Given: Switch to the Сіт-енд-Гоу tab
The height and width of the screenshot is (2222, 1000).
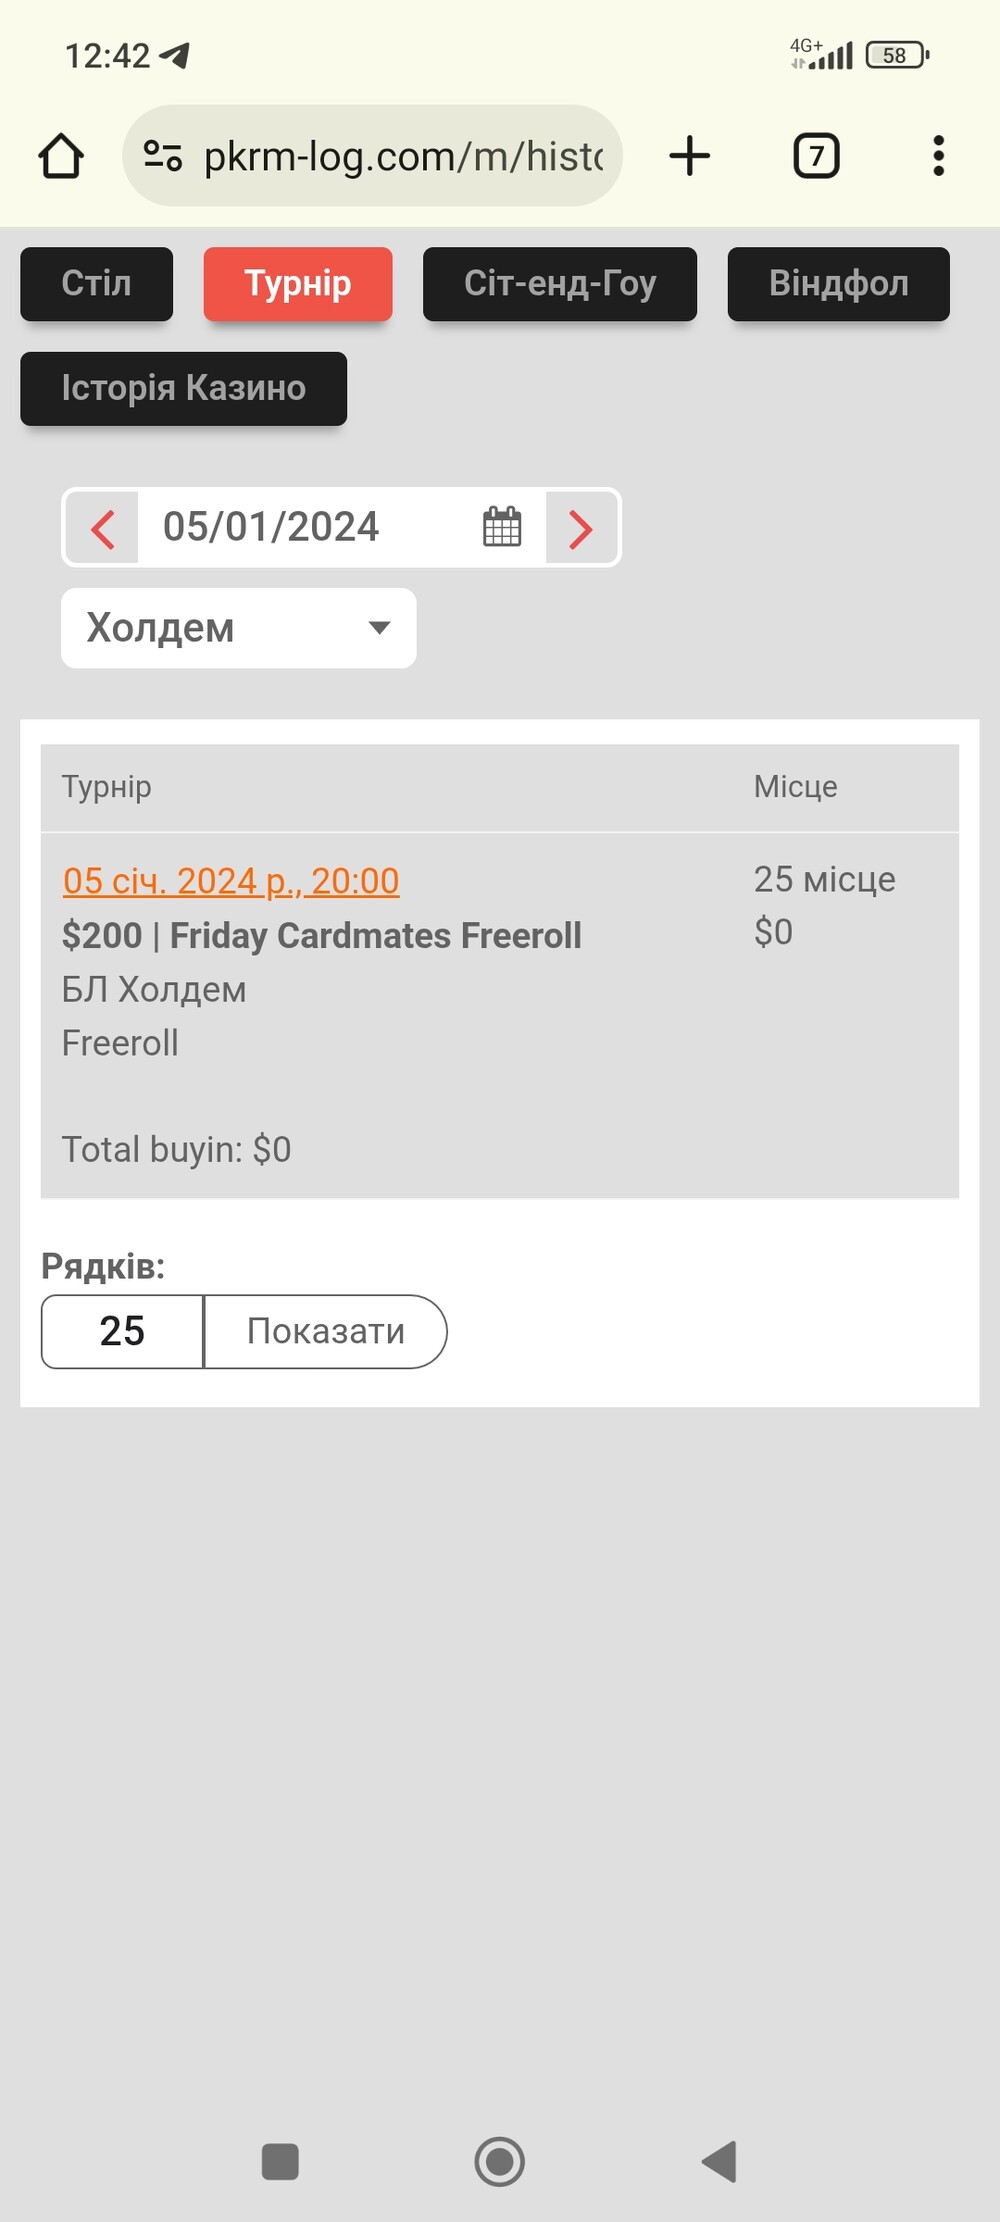Looking at the screenshot, I should click(x=560, y=284).
